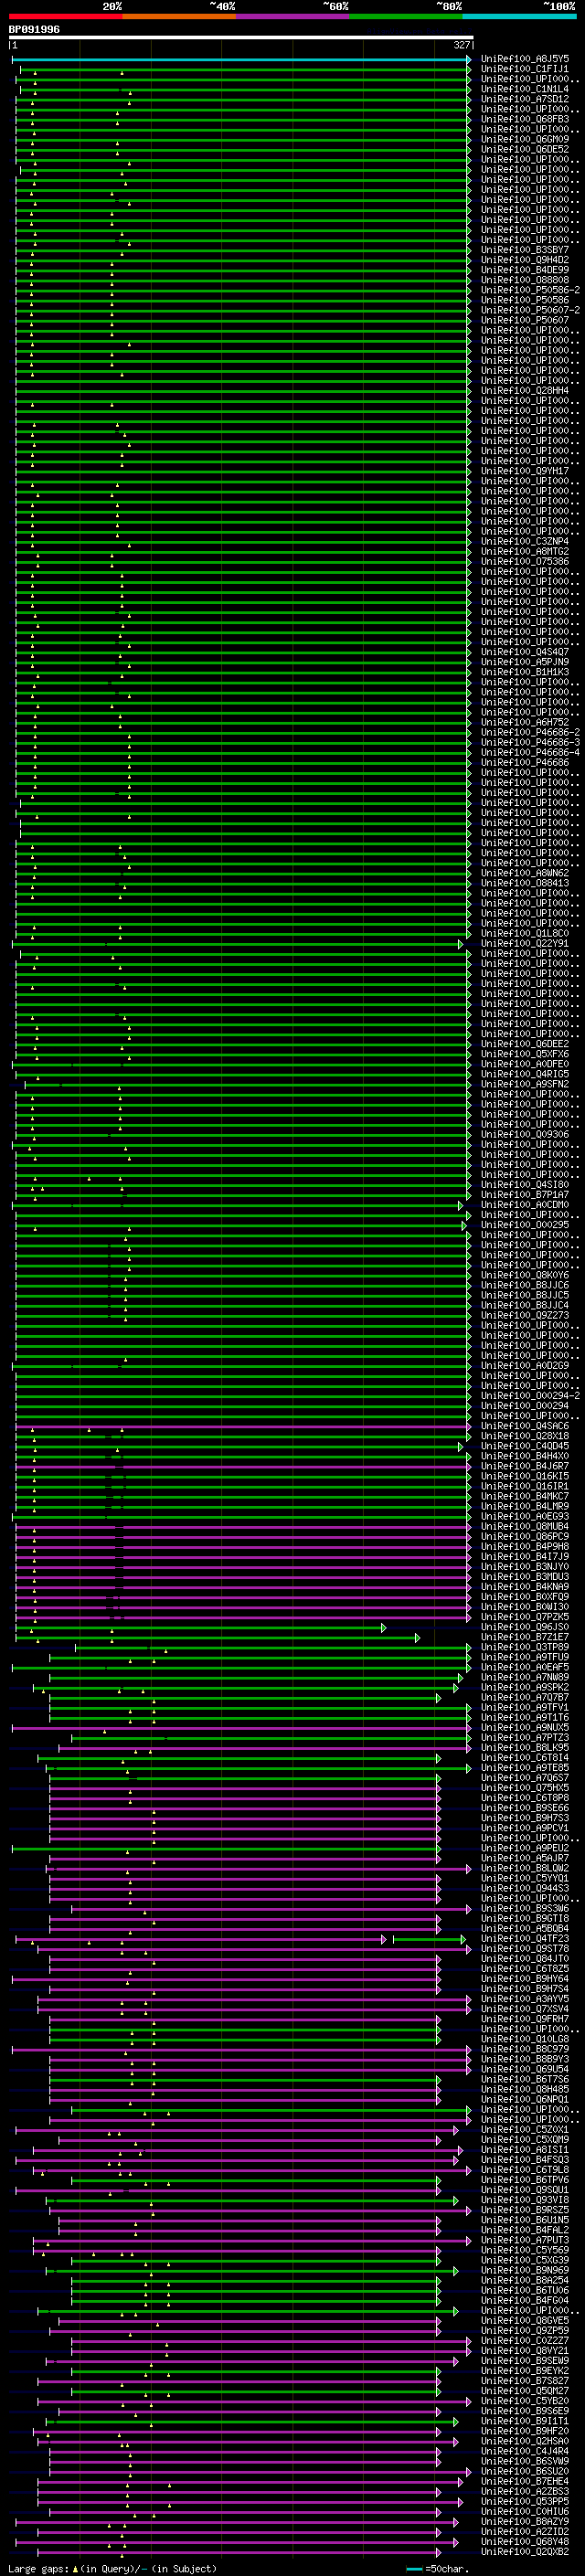The height and width of the screenshot is (2576, 585).
Task: Click the UniRef100_Q3TP89 label
Action: pos(525,1647)
